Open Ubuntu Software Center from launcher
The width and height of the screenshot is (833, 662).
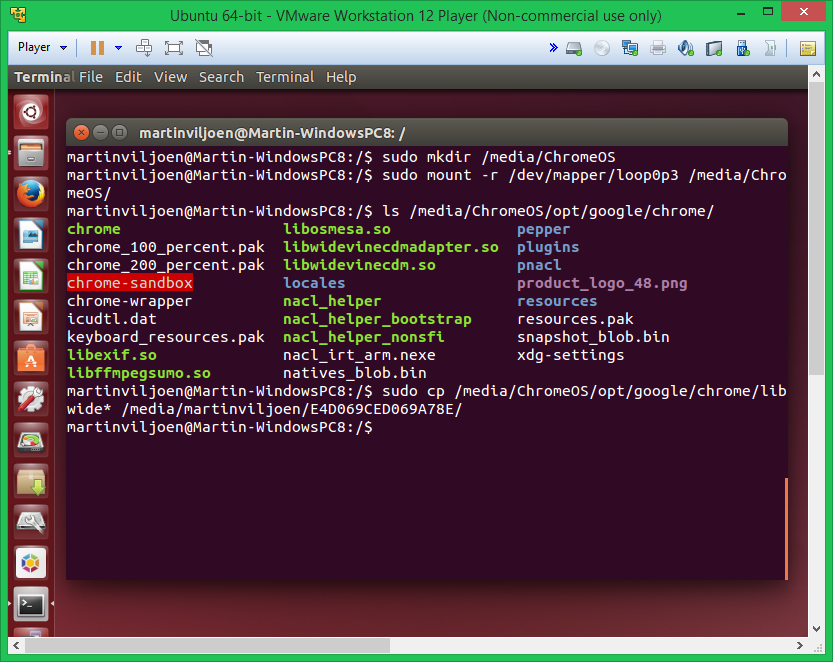click(x=31, y=358)
